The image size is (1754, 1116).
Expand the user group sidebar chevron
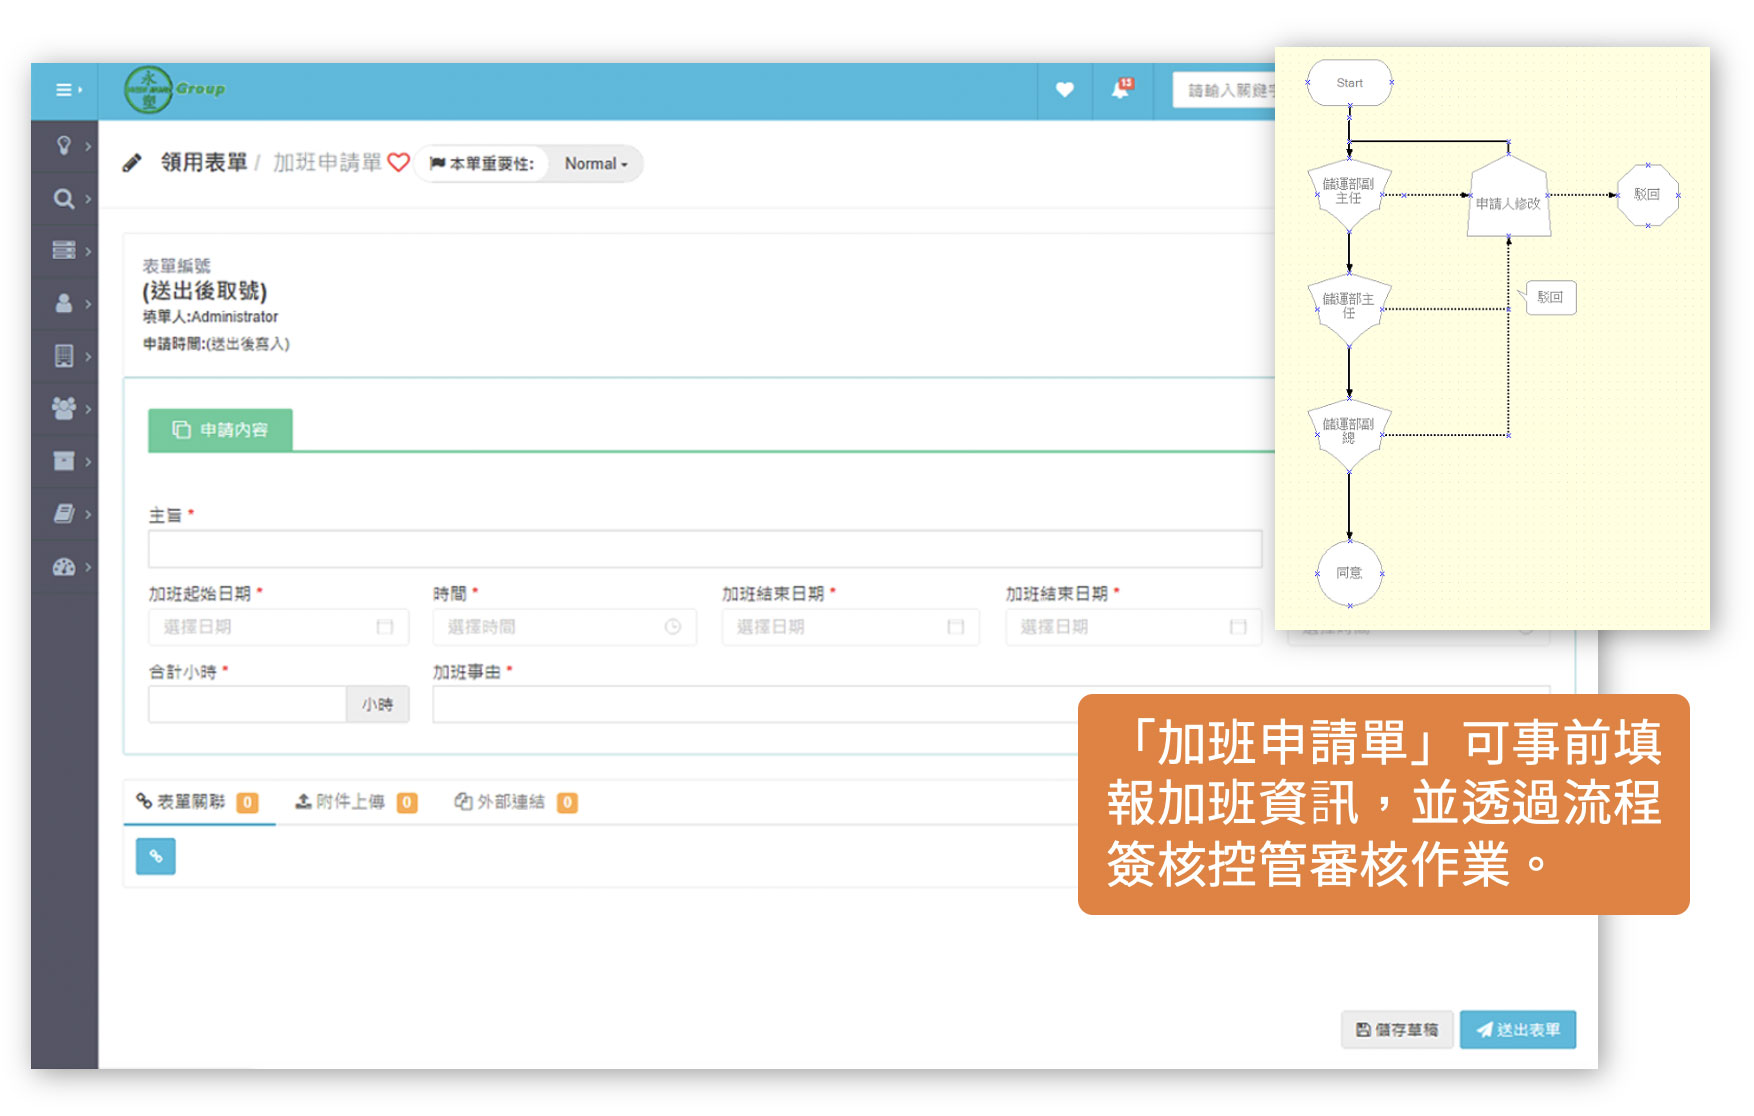click(x=88, y=408)
